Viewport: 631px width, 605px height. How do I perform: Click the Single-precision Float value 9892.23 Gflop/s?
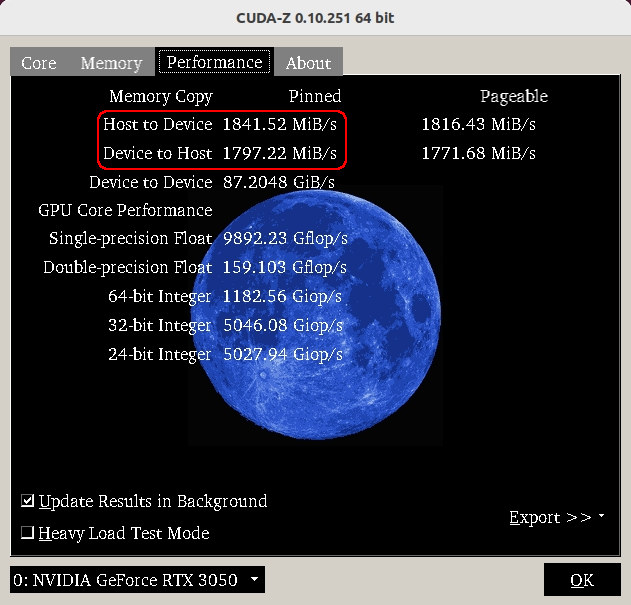[285, 238]
